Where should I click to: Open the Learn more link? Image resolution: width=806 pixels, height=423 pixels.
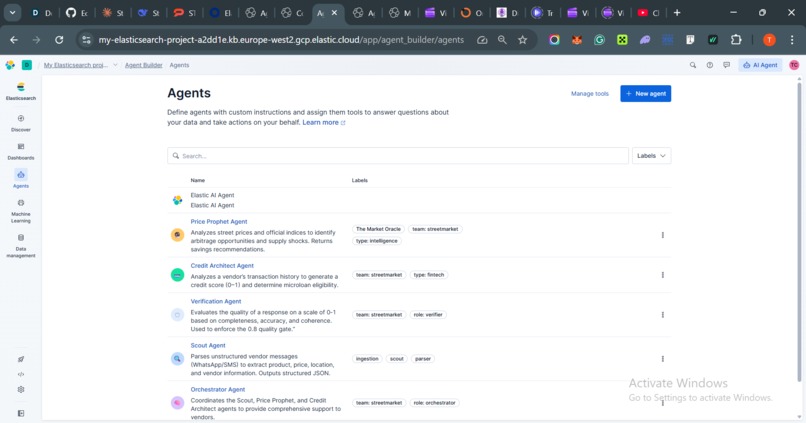click(324, 122)
